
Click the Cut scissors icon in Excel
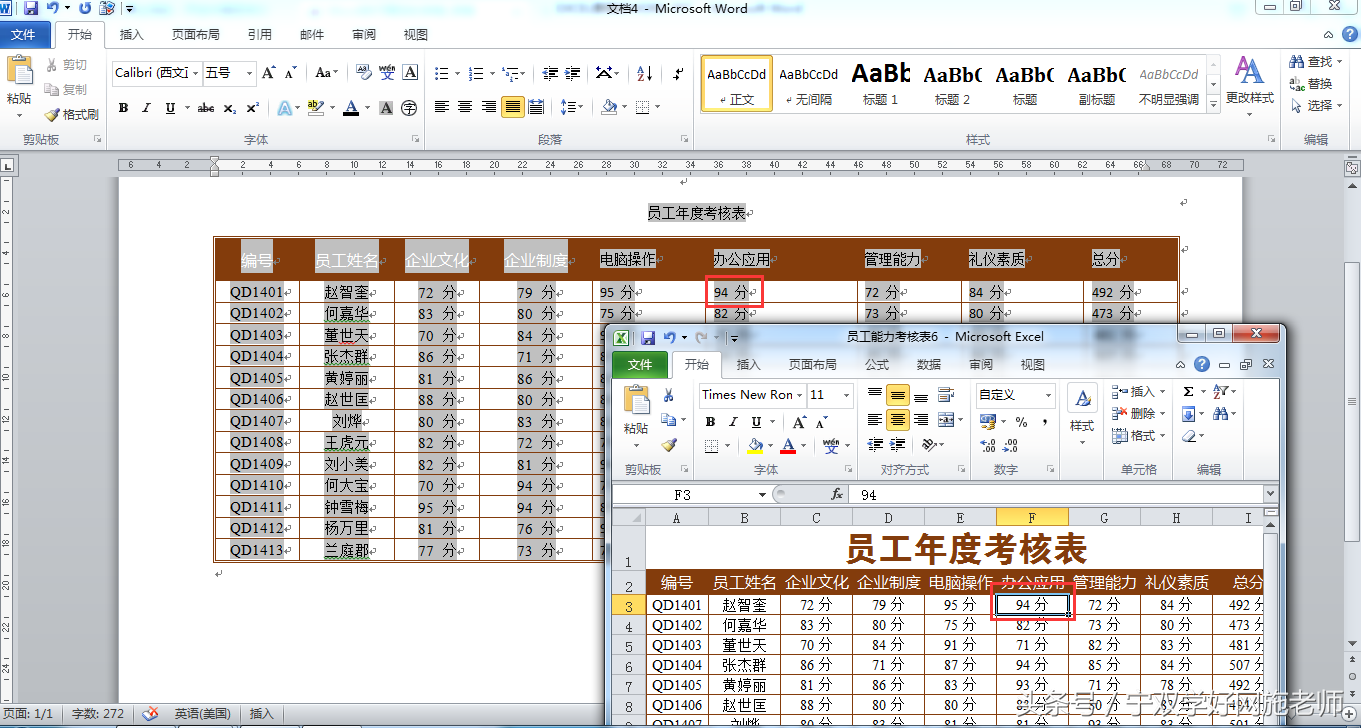(x=668, y=396)
